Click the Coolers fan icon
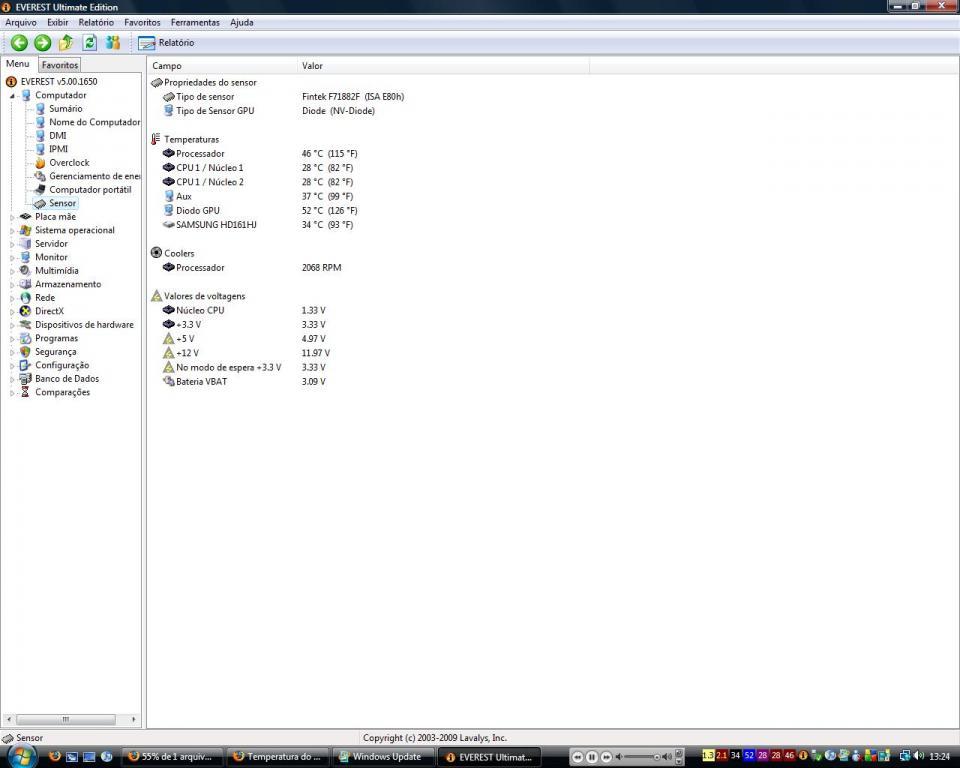Image resolution: width=960 pixels, height=768 pixels. coord(156,253)
